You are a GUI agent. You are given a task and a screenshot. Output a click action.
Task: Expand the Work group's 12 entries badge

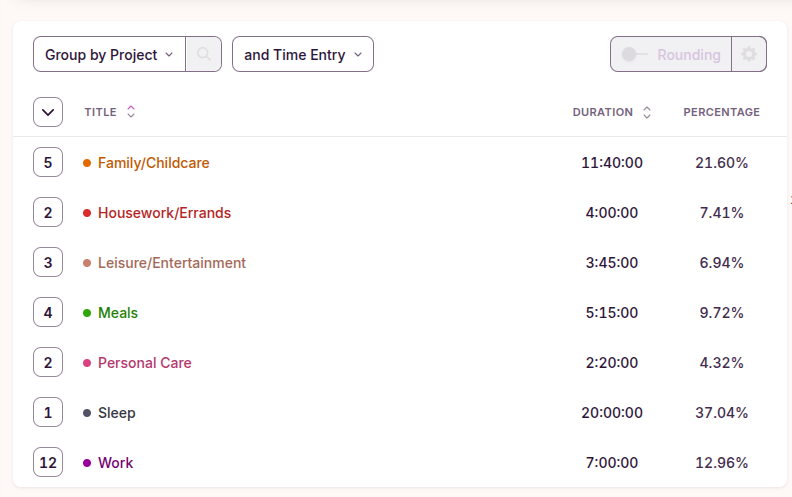(x=48, y=462)
